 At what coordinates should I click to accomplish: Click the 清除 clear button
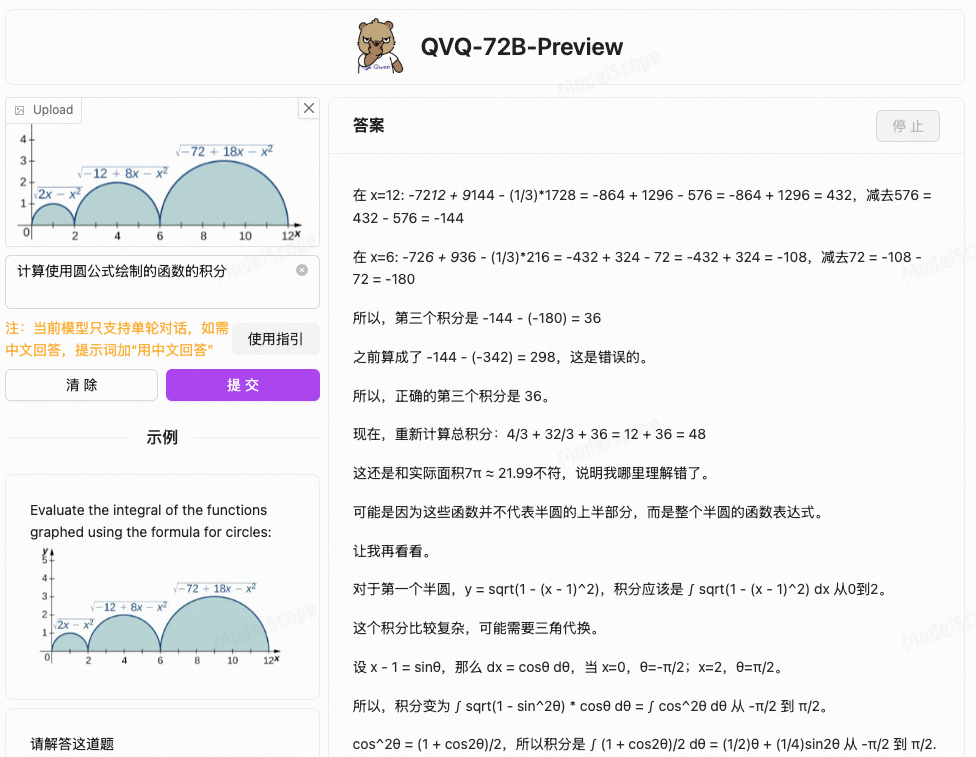tap(82, 385)
